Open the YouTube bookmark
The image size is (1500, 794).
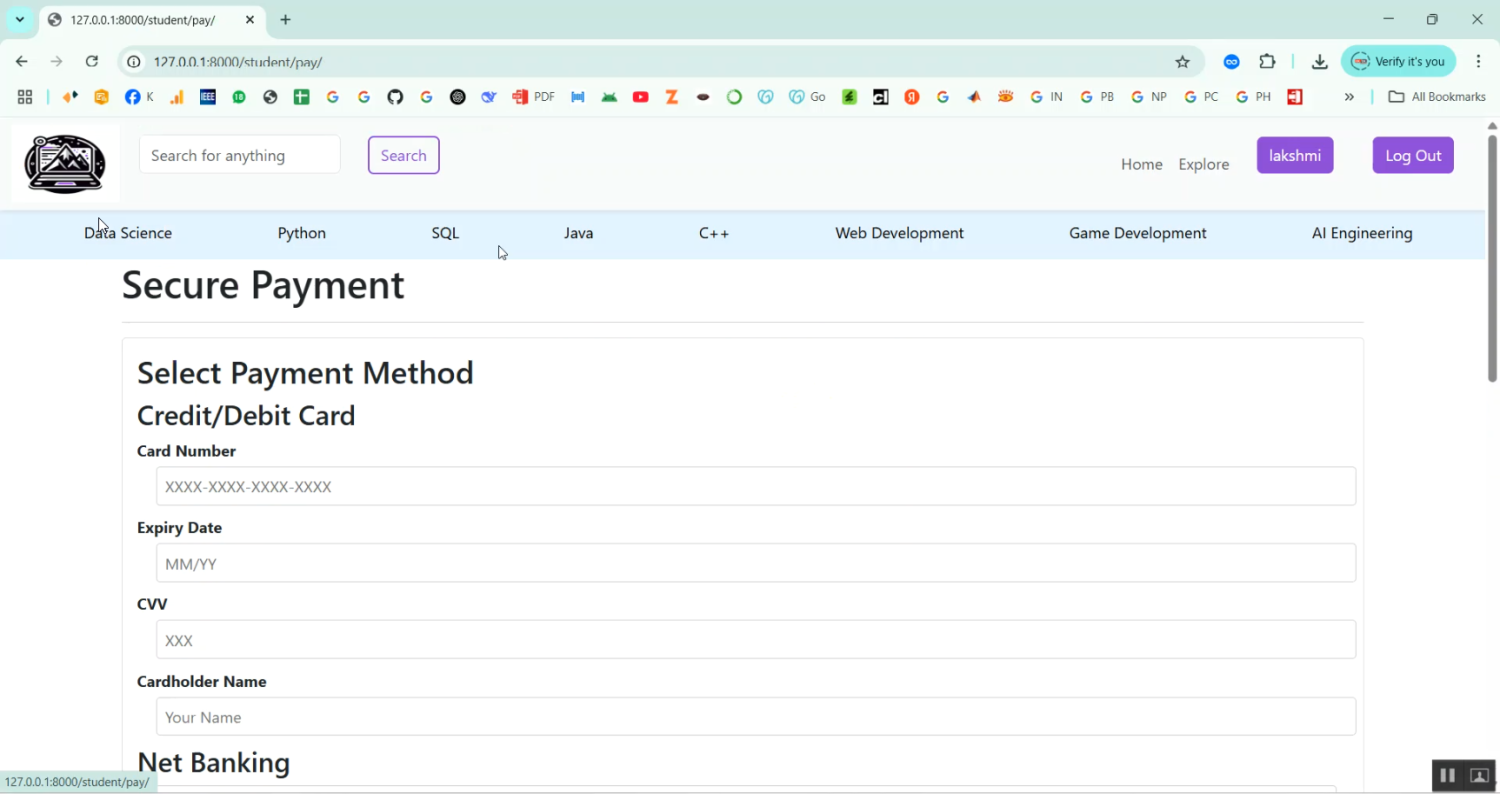coord(640,97)
